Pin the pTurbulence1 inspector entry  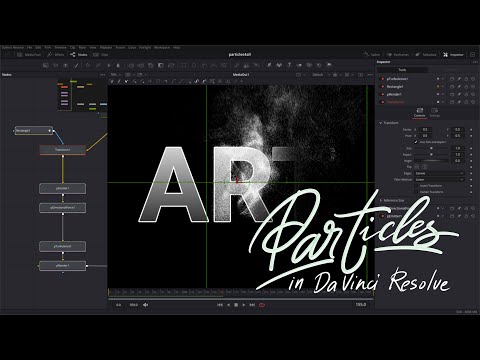(x=459, y=79)
